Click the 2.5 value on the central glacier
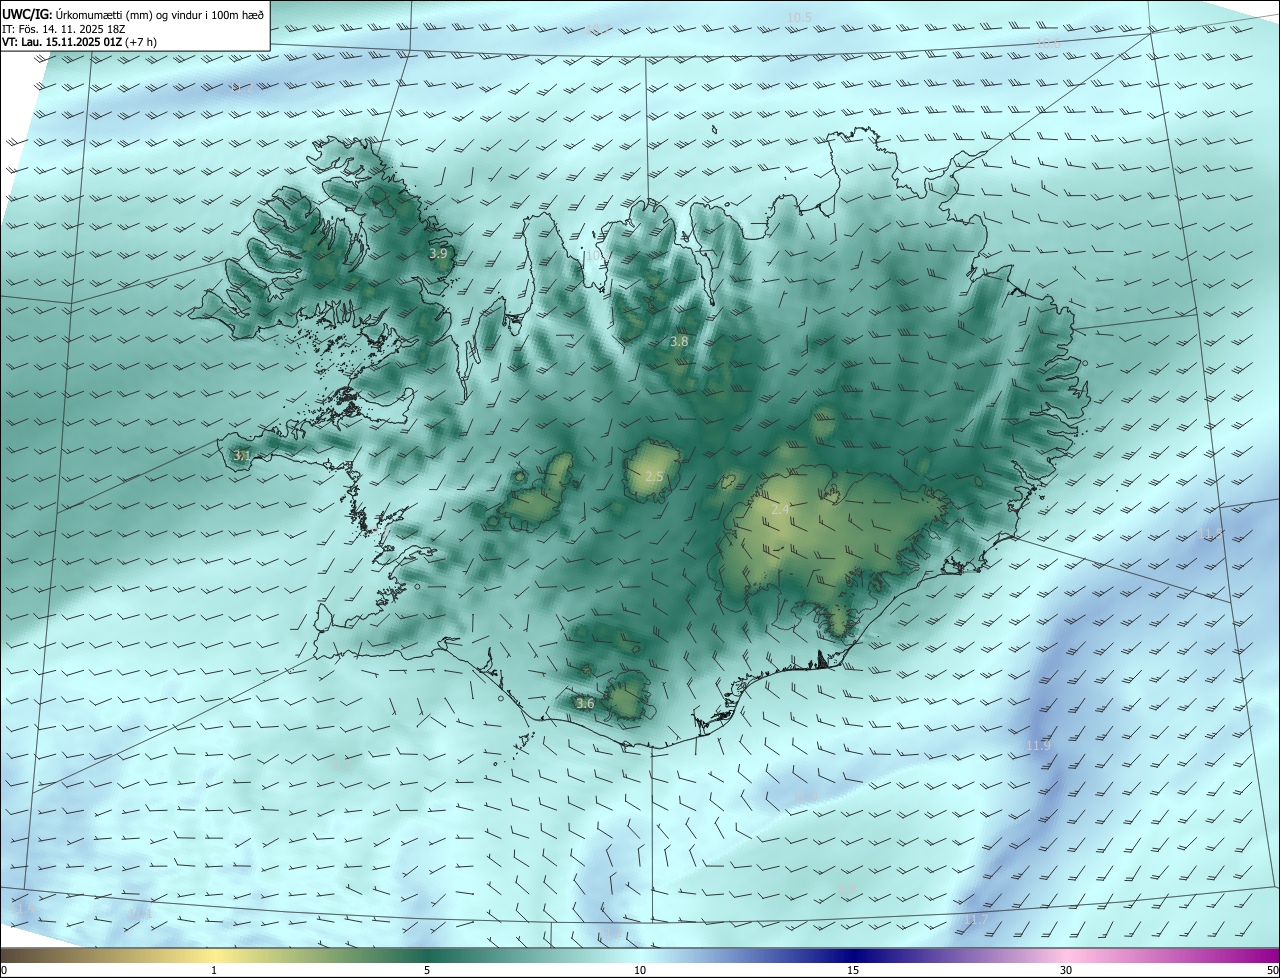The height and width of the screenshot is (978, 1280). click(654, 477)
